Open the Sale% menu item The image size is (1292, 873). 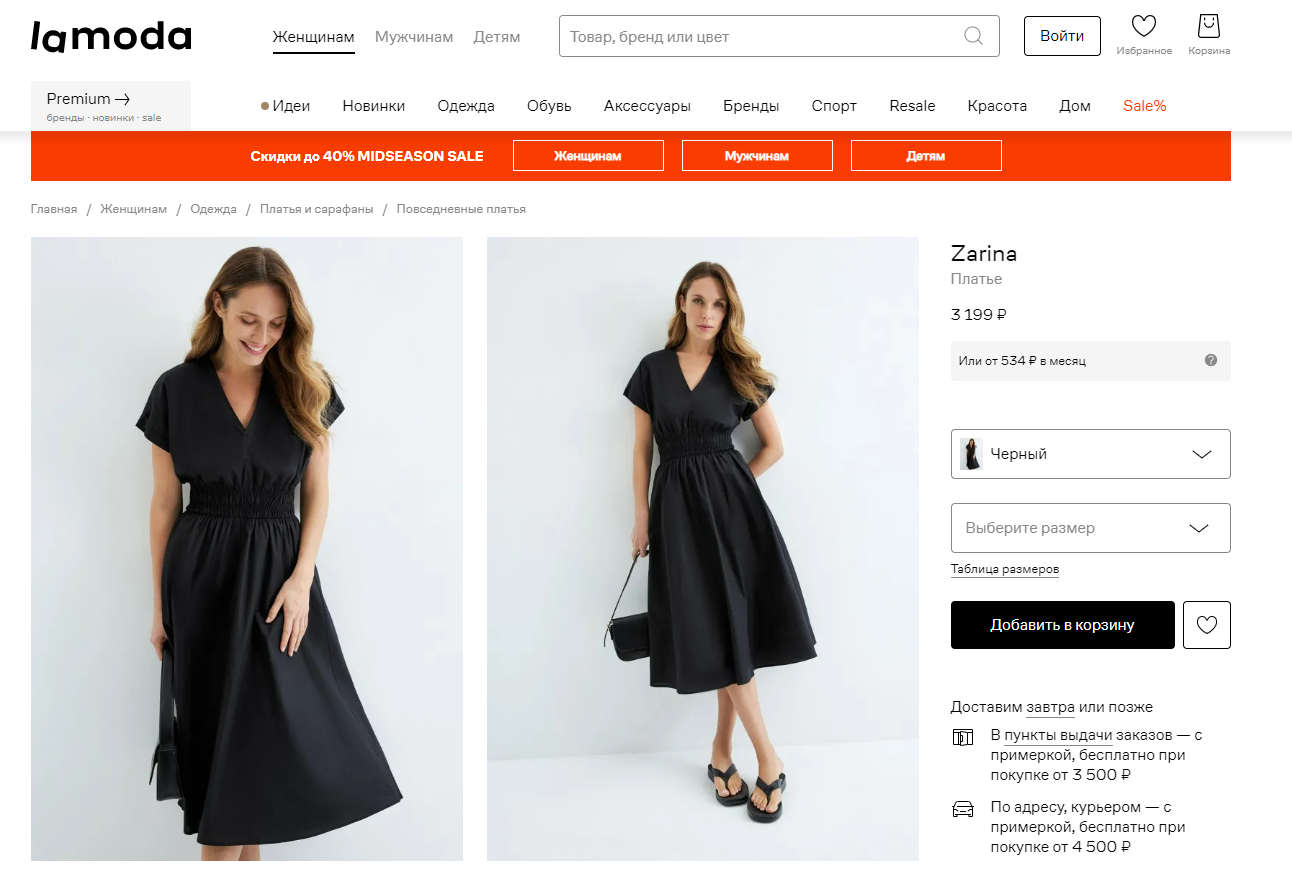1144,106
